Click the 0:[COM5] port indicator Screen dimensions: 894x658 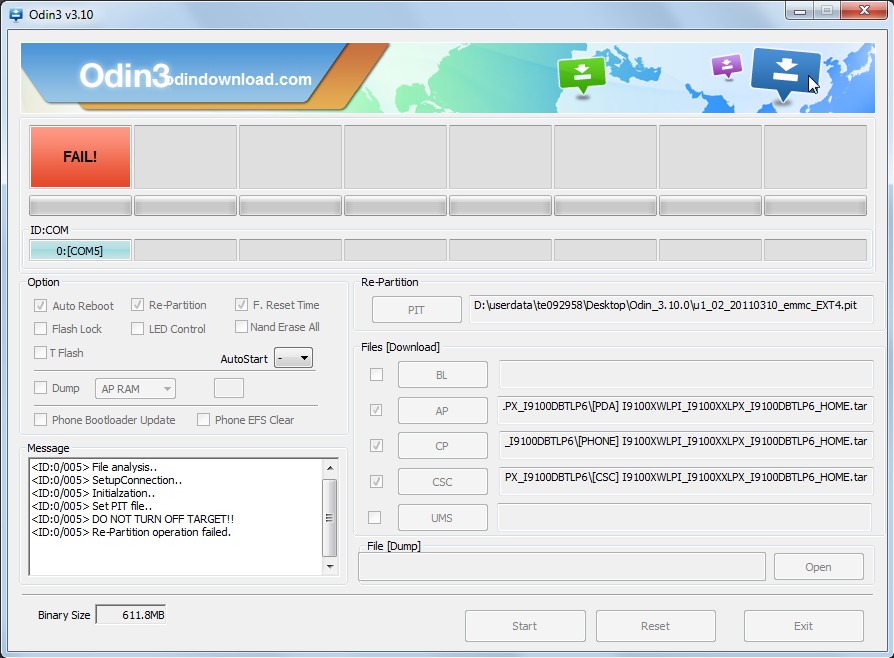[x=80, y=251]
